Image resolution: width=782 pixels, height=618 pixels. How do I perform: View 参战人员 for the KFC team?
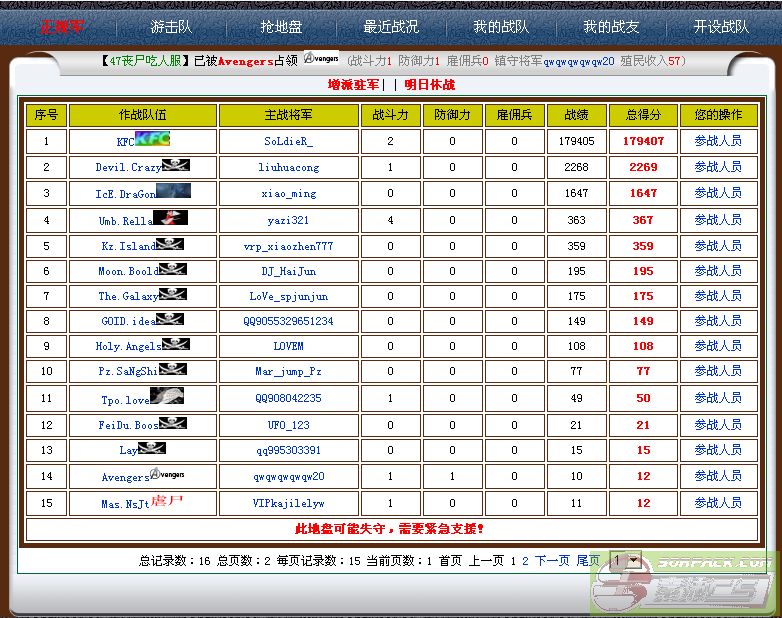click(x=718, y=141)
